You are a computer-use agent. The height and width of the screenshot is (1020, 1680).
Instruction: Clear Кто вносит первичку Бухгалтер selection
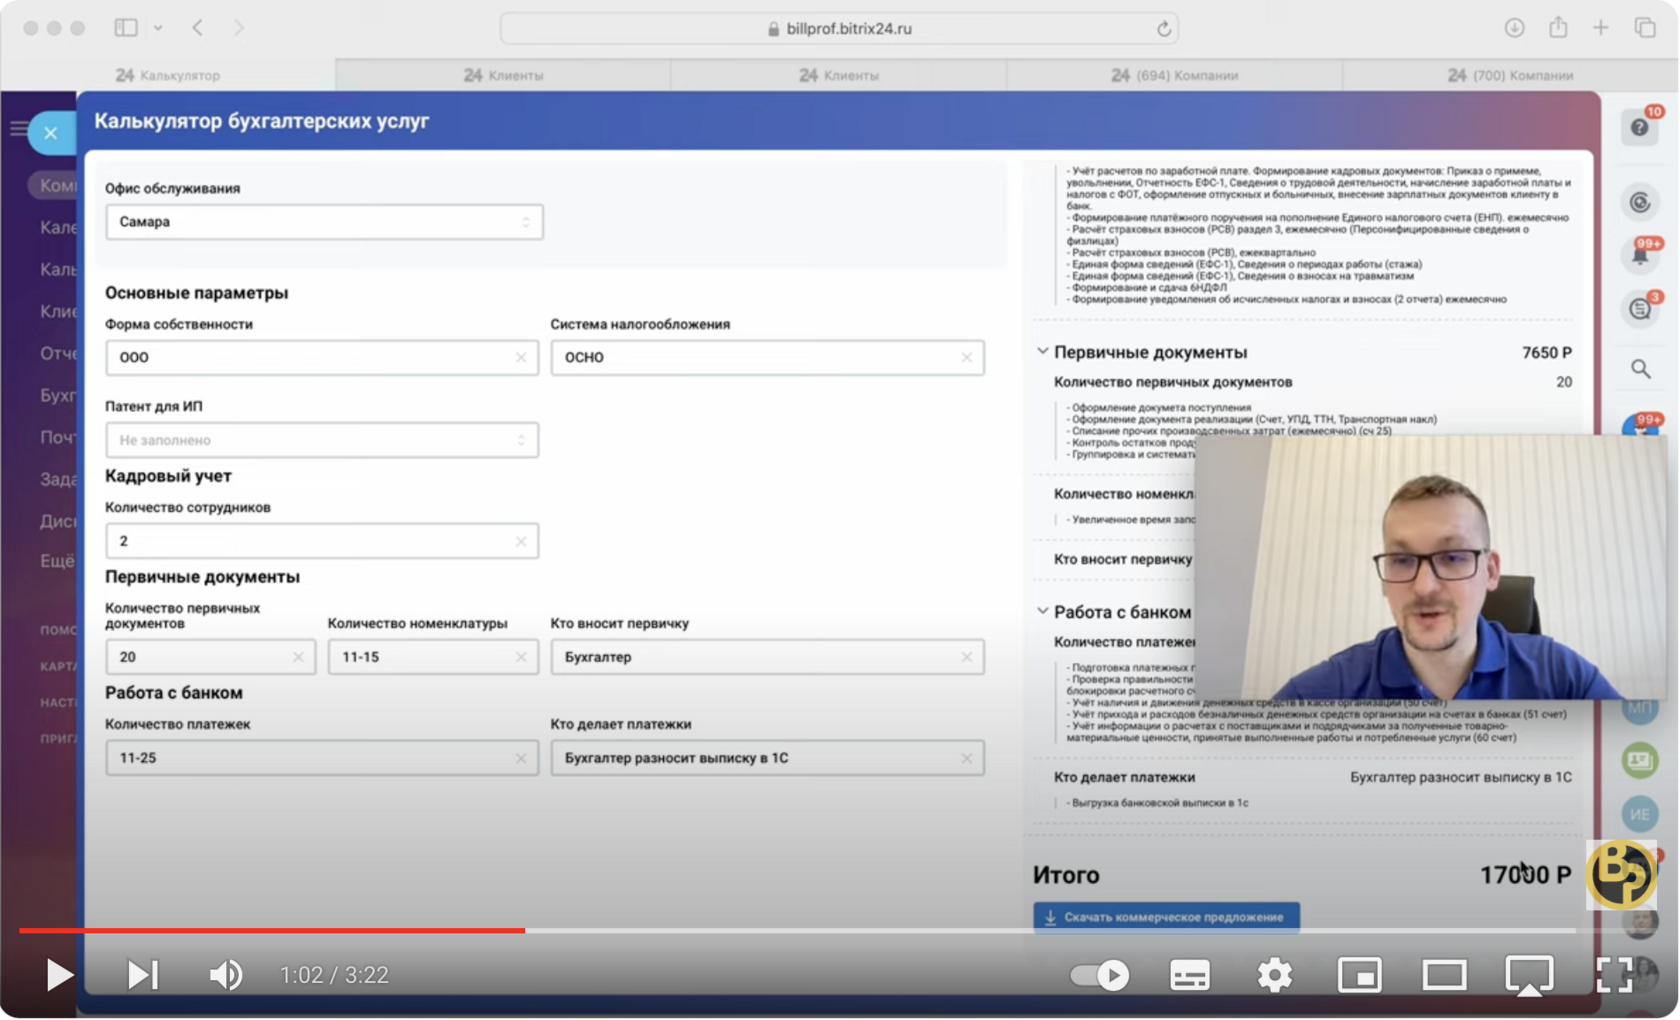(967, 658)
